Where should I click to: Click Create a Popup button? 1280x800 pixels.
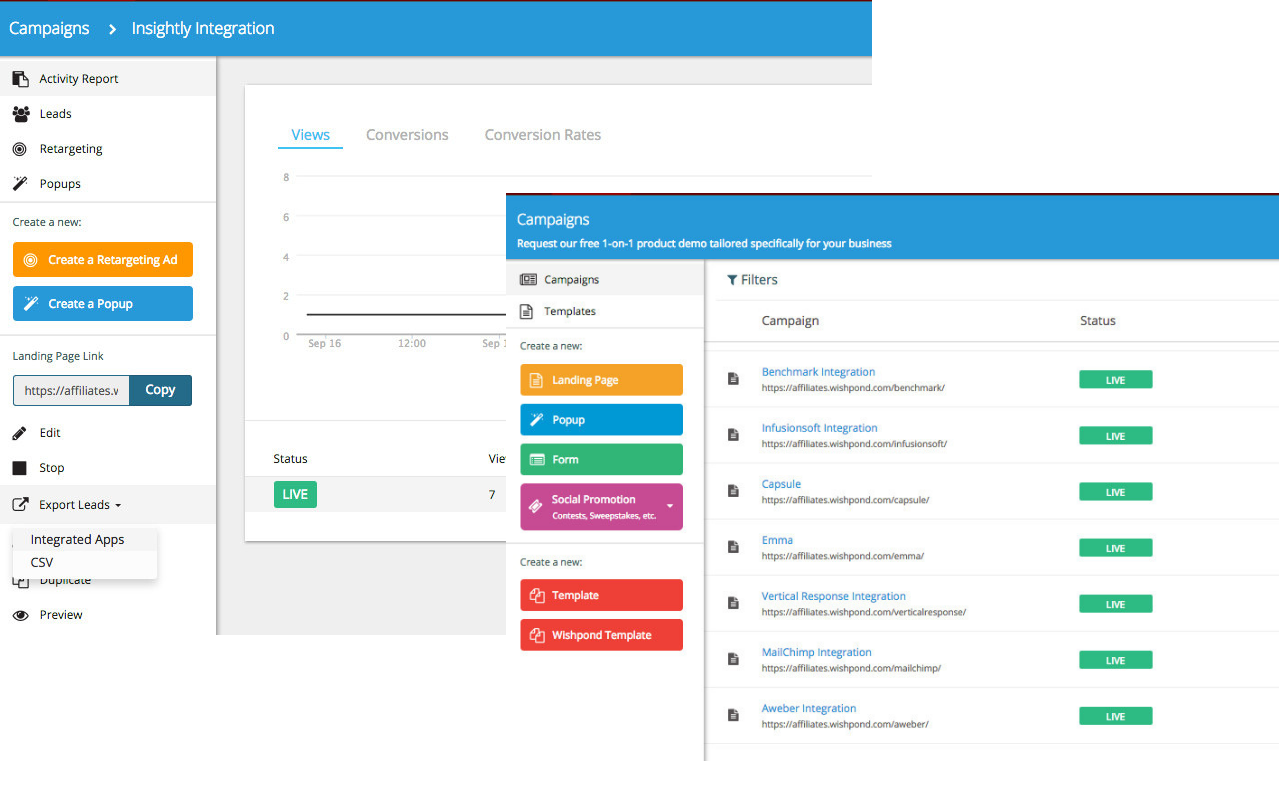(103, 304)
